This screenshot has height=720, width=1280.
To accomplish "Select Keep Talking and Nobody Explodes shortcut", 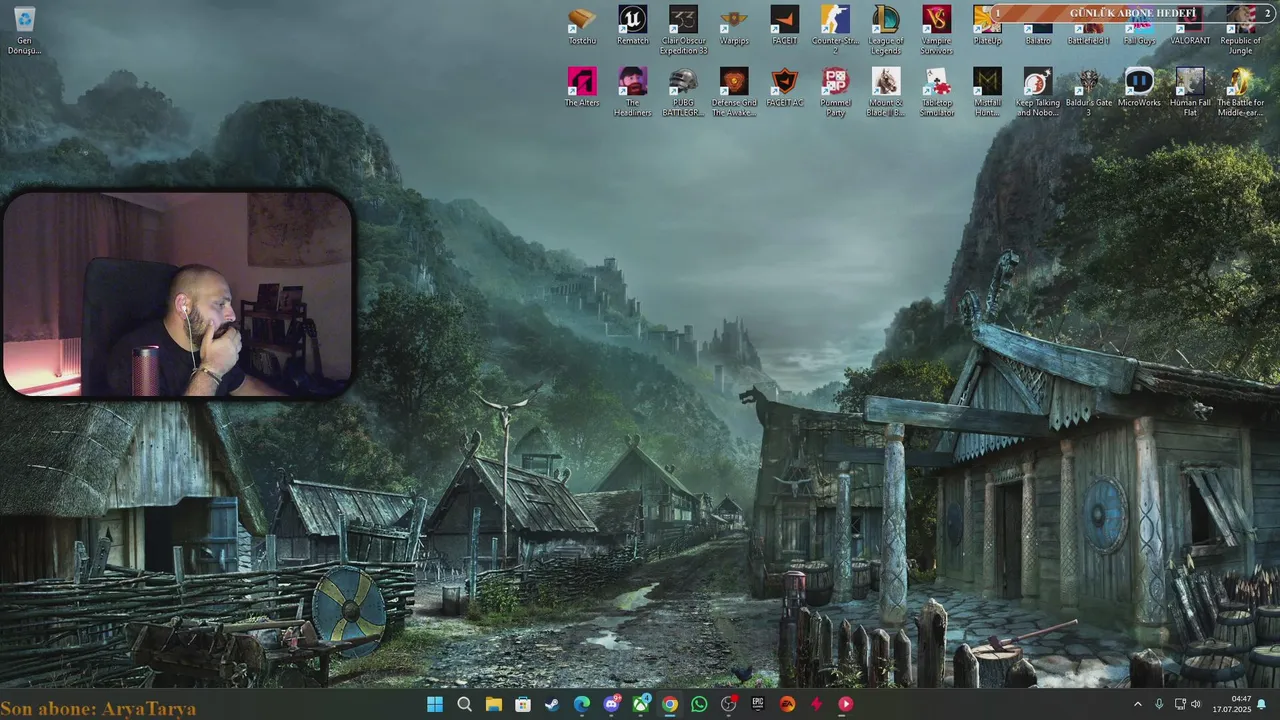I will (1038, 92).
